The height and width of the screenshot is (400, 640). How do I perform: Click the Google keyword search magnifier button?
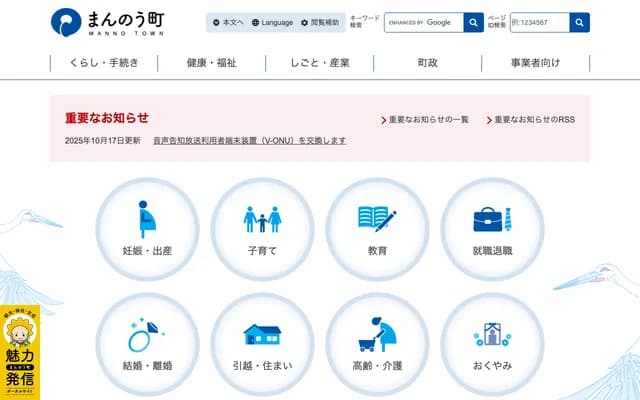point(473,22)
